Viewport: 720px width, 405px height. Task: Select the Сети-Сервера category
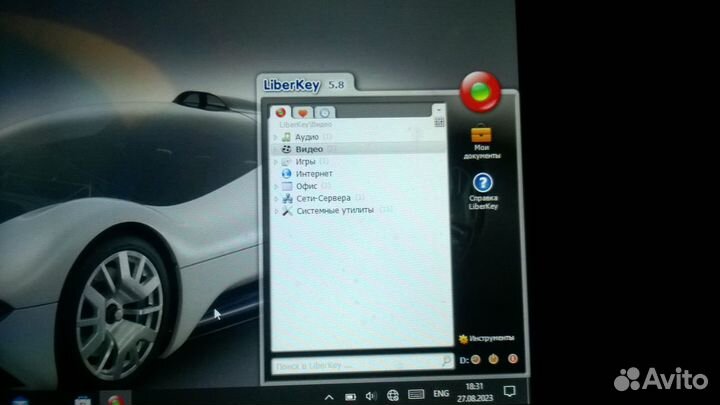coord(322,198)
